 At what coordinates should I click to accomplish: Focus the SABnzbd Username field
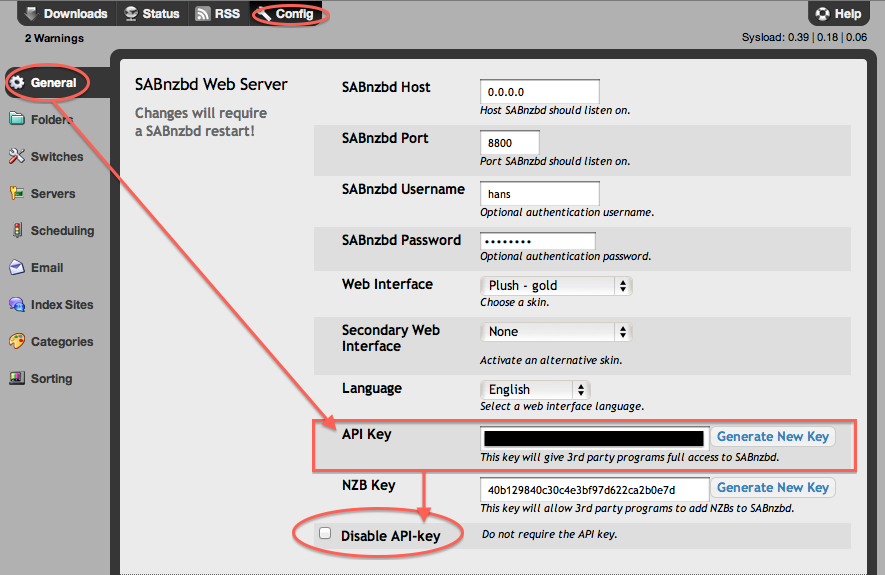click(540, 194)
